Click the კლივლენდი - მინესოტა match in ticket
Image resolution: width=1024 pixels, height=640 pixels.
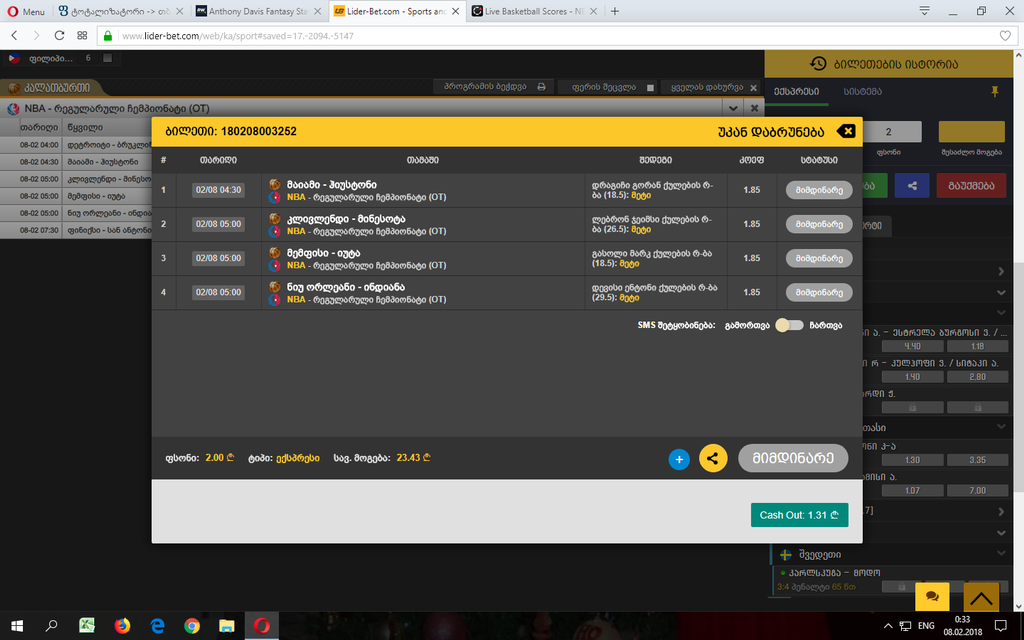tap(346, 219)
